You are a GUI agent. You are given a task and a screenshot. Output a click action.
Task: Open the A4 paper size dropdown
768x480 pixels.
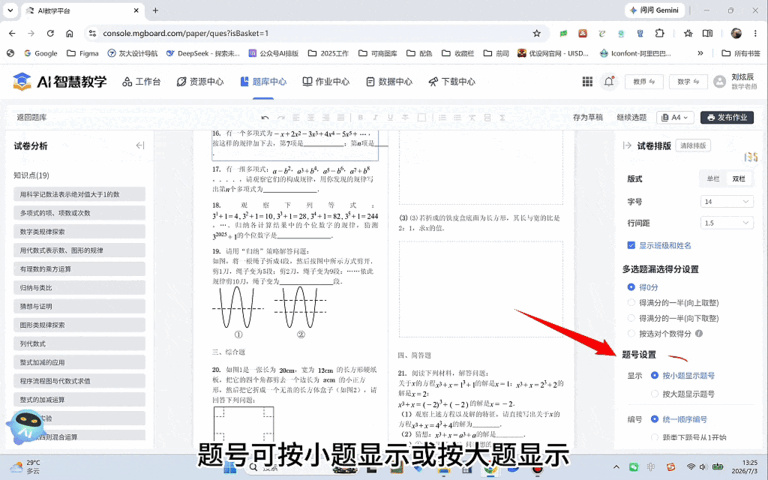click(675, 118)
